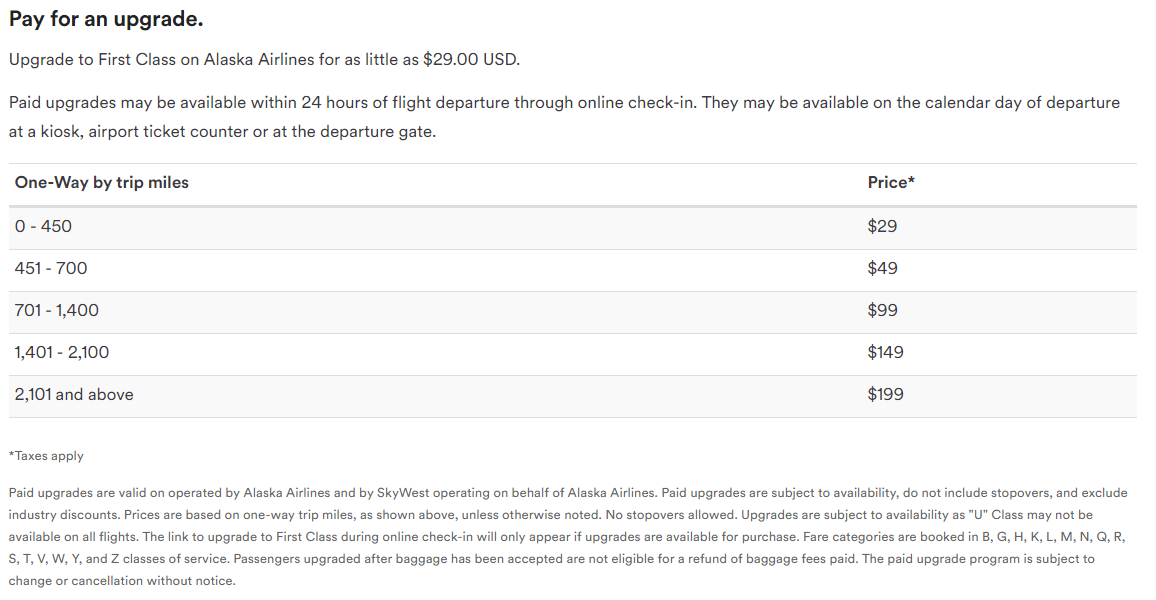Click the $149 price cell

pos(886,353)
